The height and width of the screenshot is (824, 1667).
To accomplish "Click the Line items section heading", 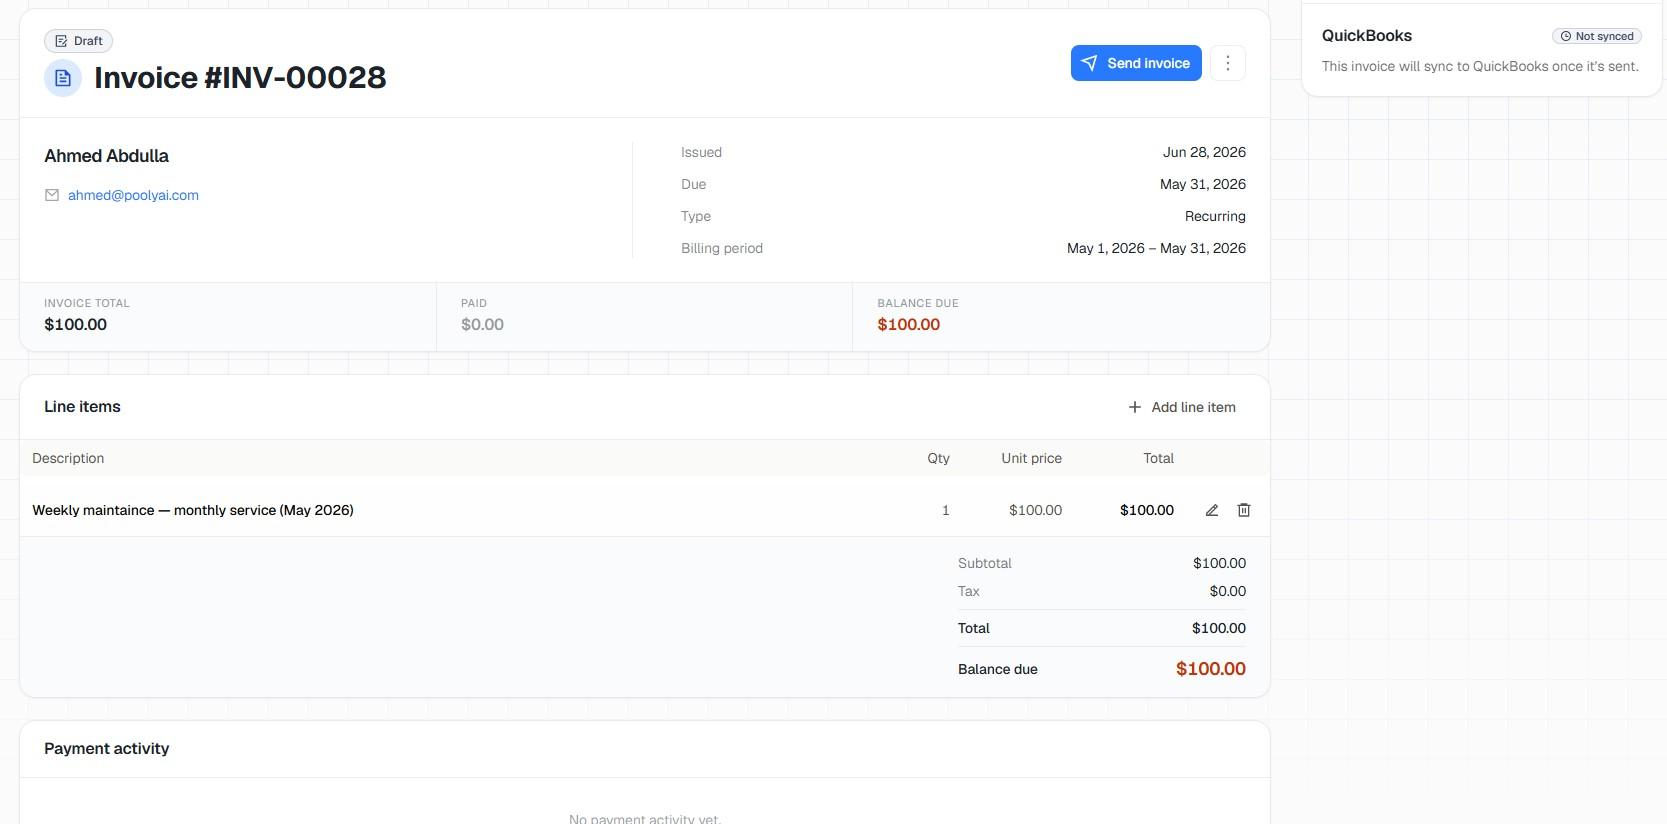I will [82, 407].
